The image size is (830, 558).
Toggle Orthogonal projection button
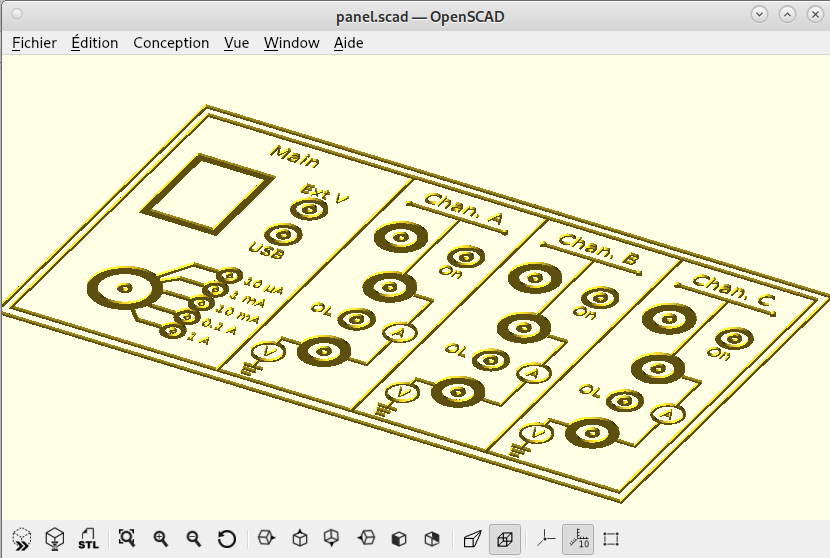(x=505, y=539)
